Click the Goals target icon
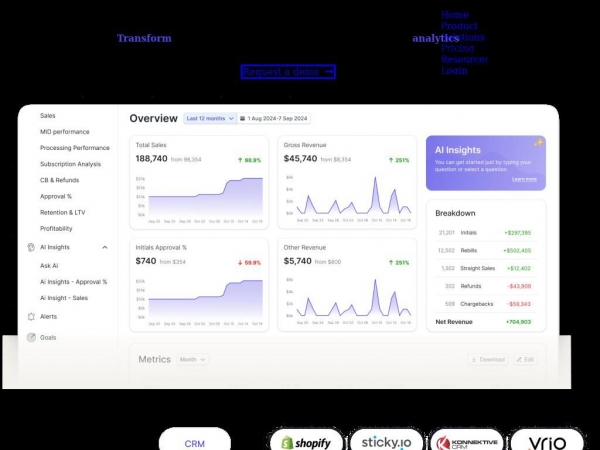This screenshot has width=600, height=450. pyautogui.click(x=31, y=337)
